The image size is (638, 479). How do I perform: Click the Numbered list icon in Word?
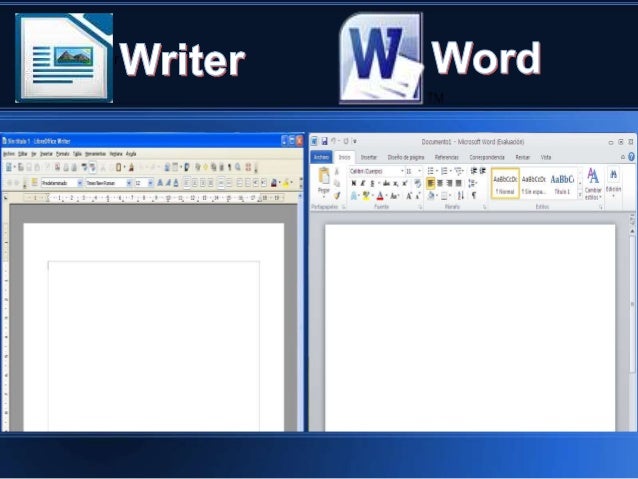pyautogui.click(x=444, y=171)
